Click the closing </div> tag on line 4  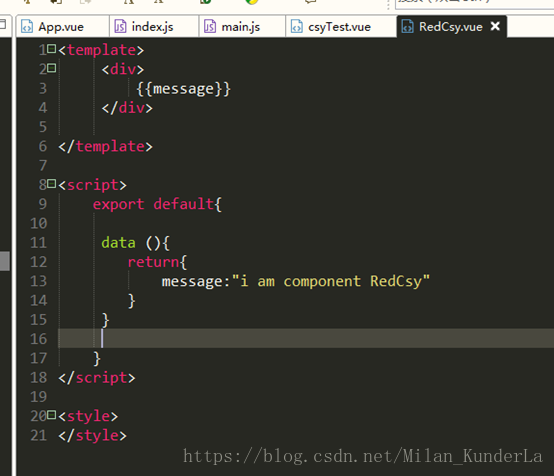(x=127, y=108)
